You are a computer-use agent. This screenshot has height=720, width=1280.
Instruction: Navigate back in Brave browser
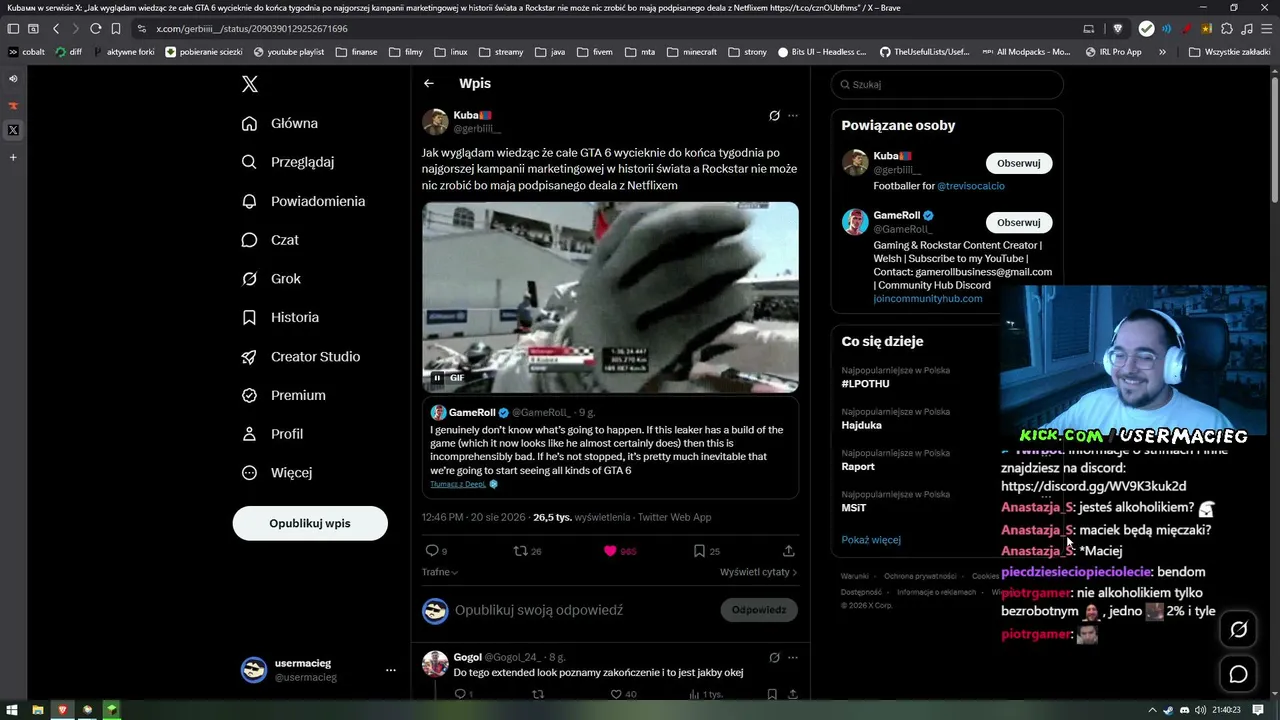click(56, 29)
